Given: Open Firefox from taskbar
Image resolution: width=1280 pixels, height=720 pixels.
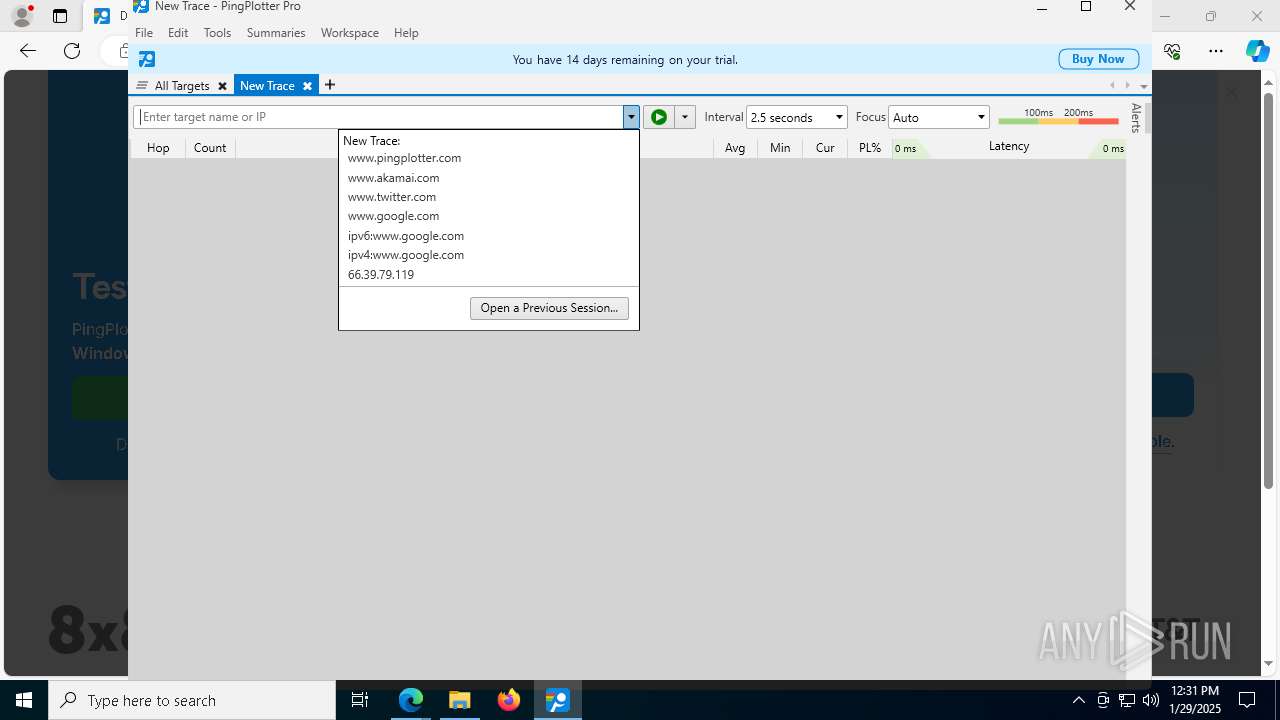Looking at the screenshot, I should 509,700.
